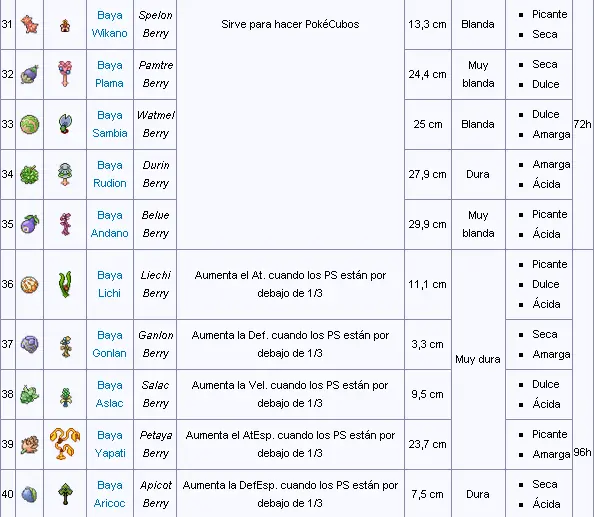Click the Salac berry icon in row 38
594x517 pixels.
coord(29,394)
